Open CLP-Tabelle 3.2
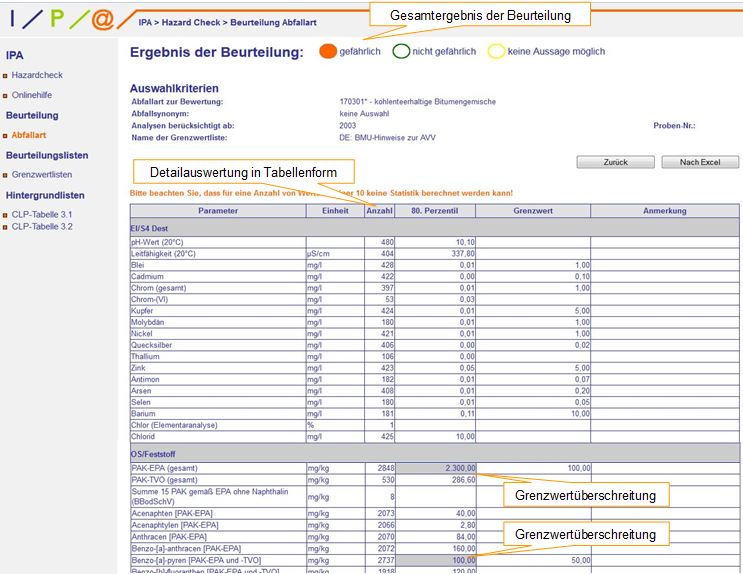 [x=42, y=227]
